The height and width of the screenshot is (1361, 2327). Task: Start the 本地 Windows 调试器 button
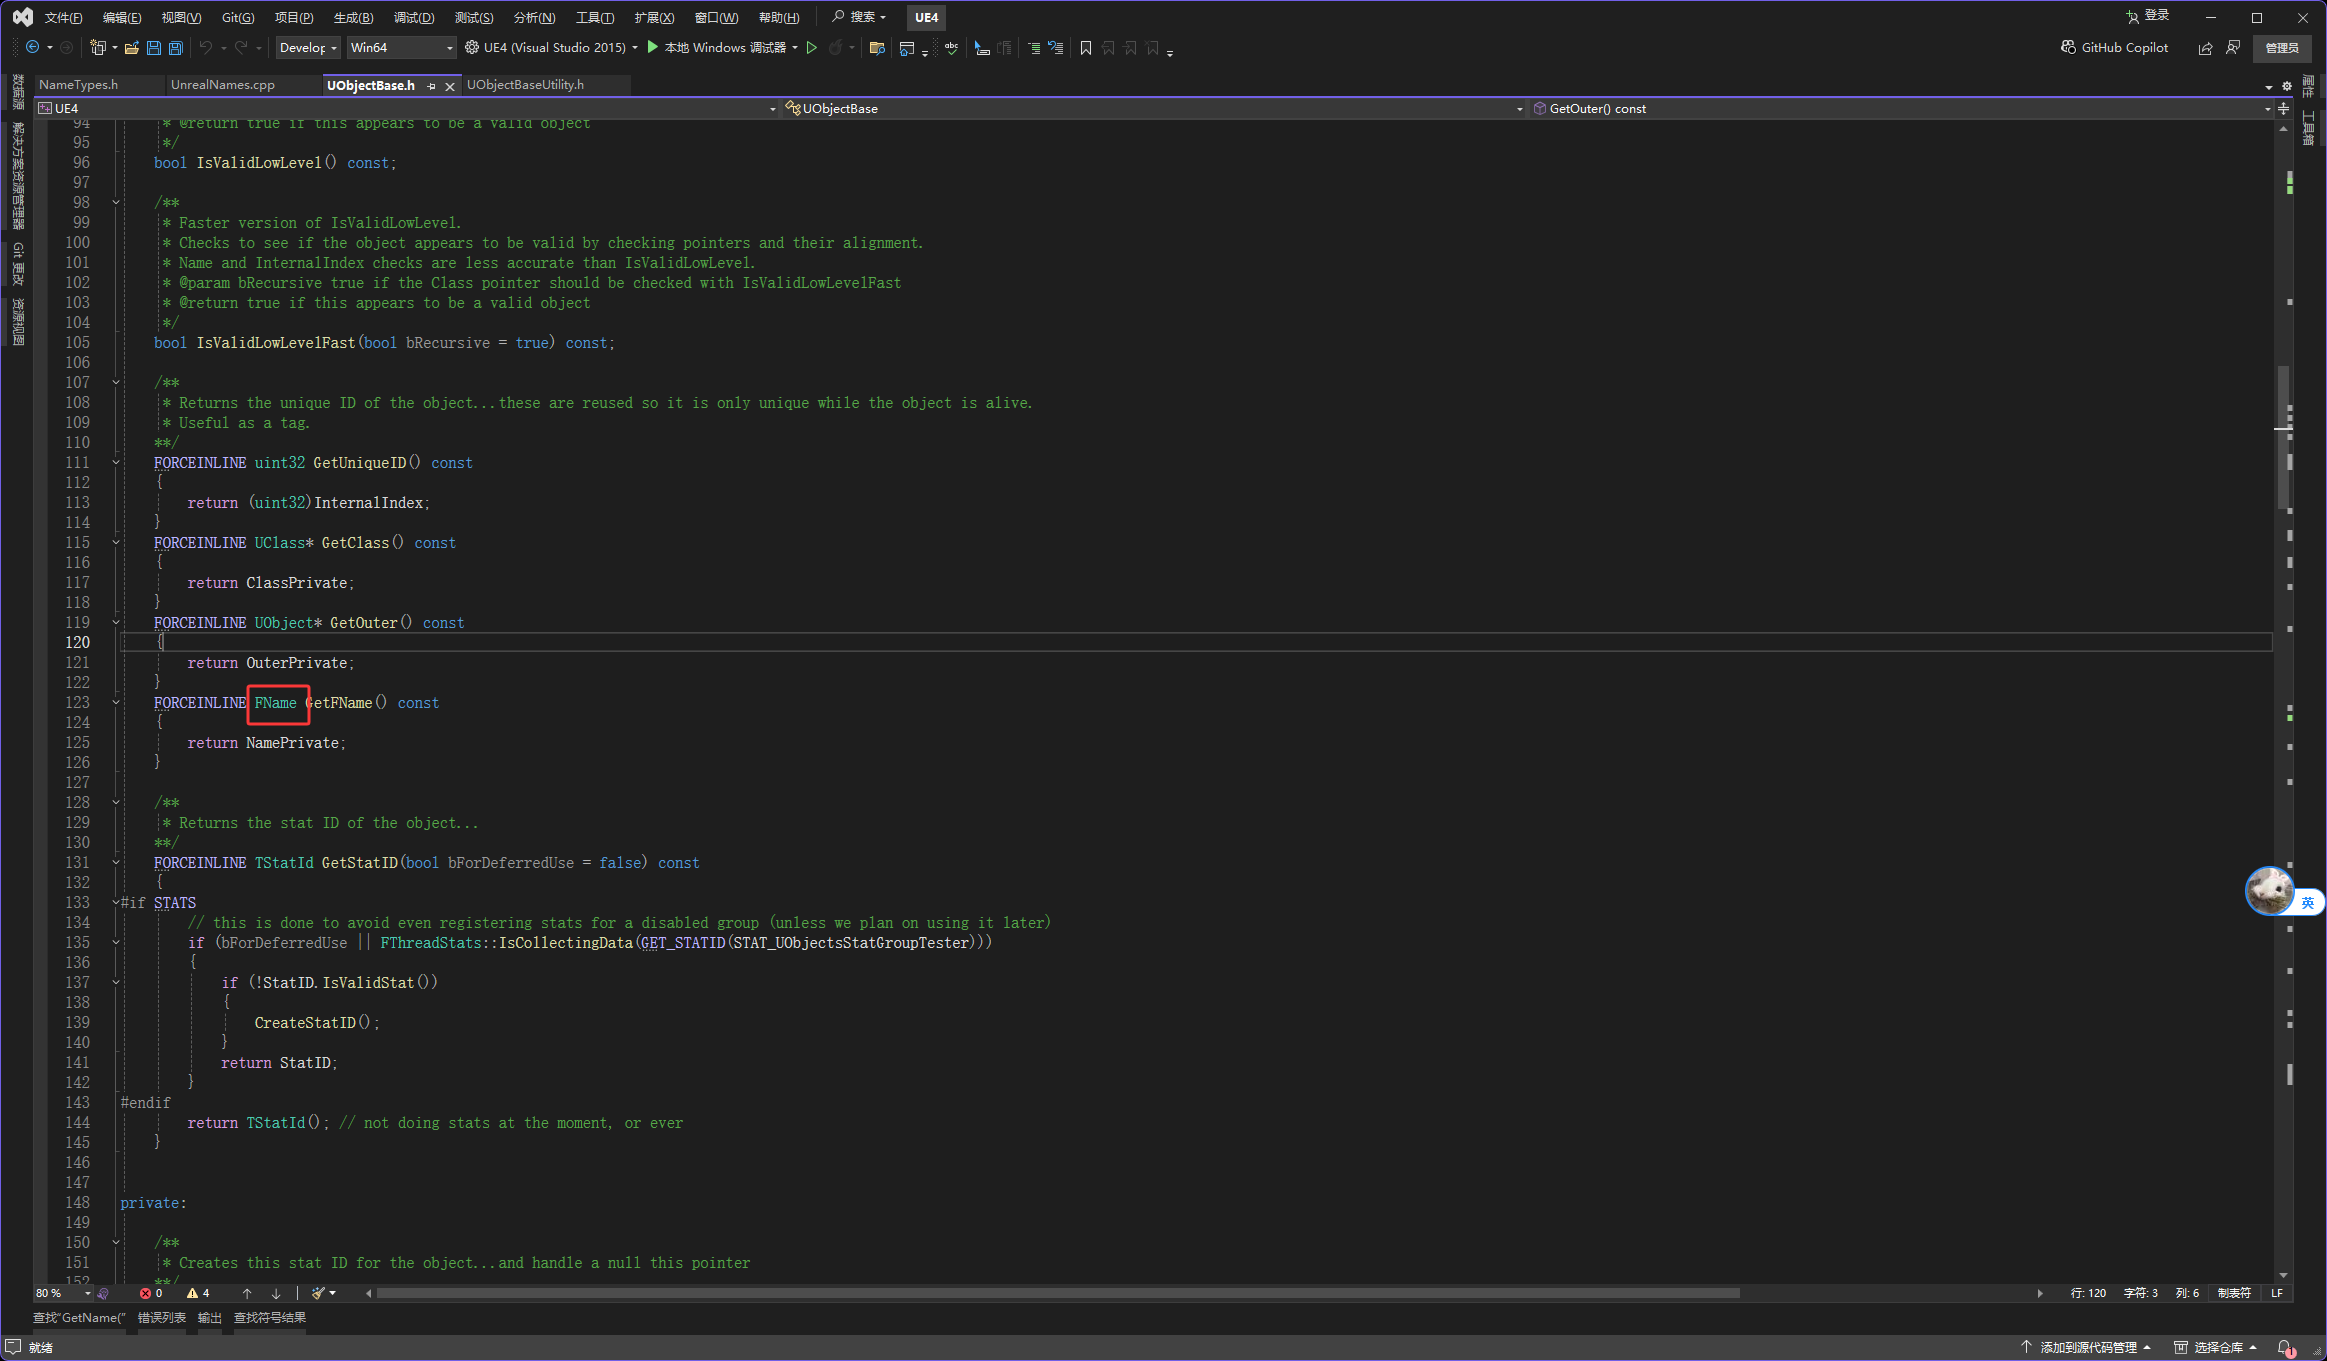pyautogui.click(x=716, y=48)
